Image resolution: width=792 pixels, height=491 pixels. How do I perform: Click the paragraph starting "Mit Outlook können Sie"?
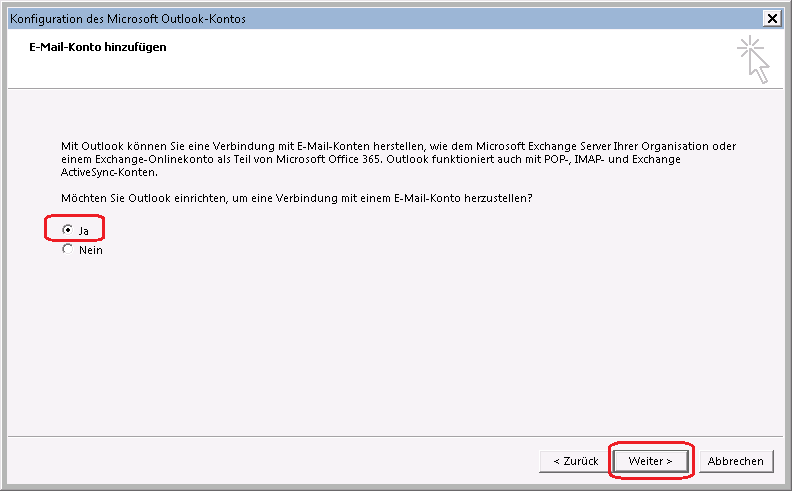pos(398,159)
